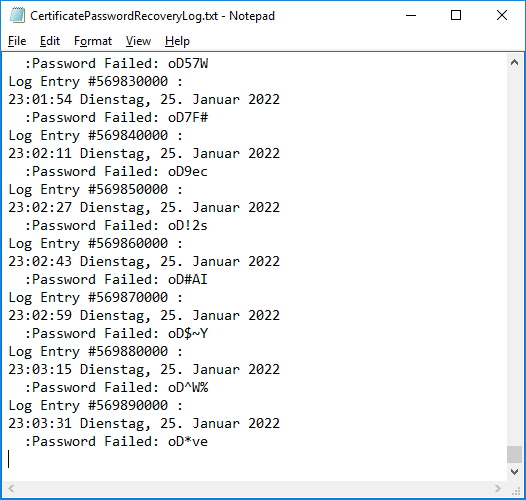The width and height of the screenshot is (526, 500).
Task: Click the horizontal scrollbar right arrow
Action: pyautogui.click(x=498, y=488)
